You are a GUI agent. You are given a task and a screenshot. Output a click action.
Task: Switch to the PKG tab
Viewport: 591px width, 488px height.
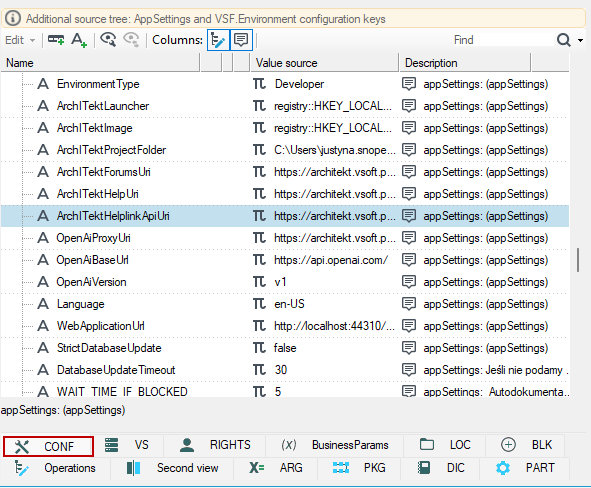tap(359, 468)
